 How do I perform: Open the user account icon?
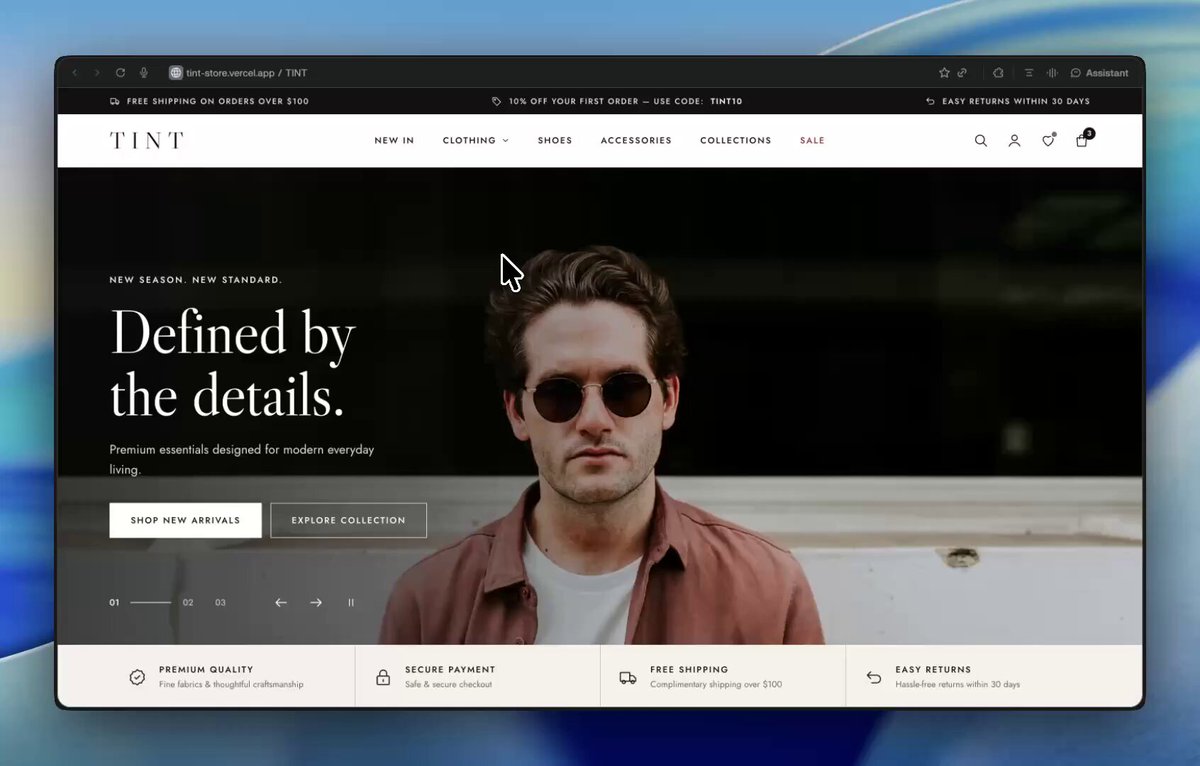coord(1014,141)
